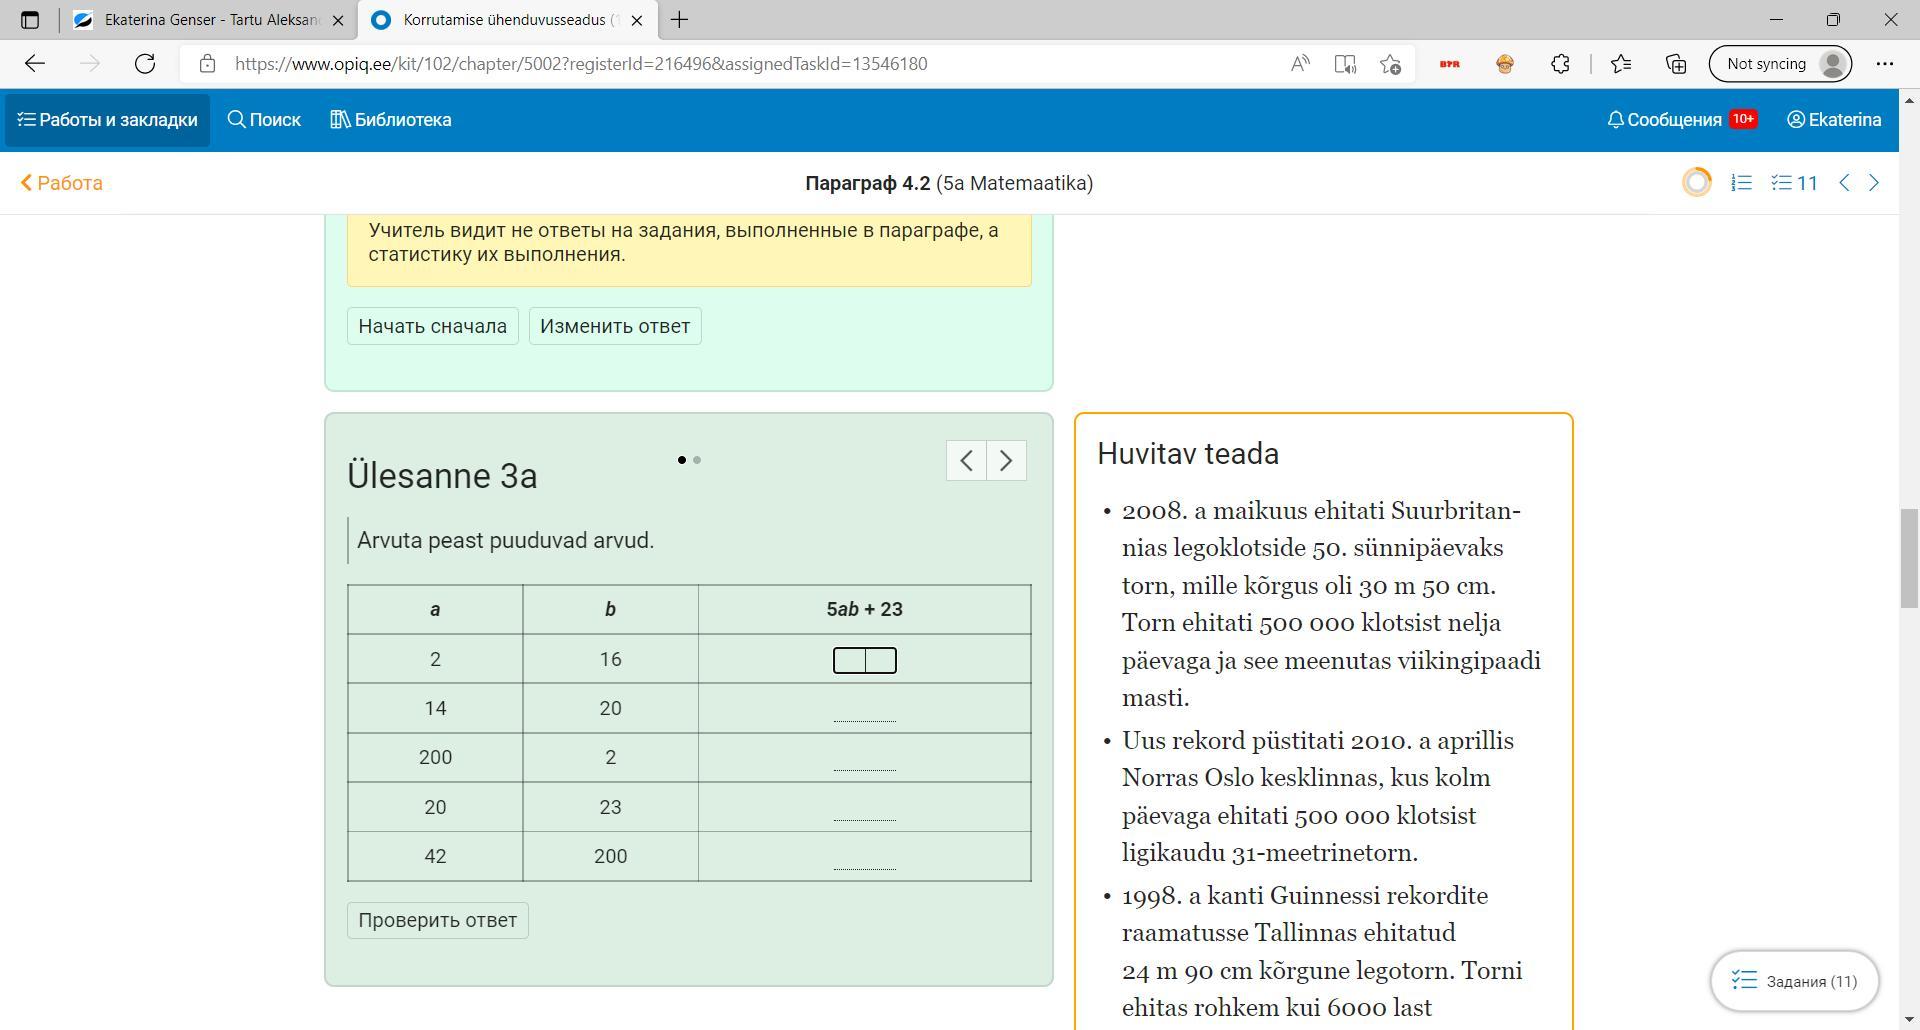Click answer field in row 14, 20
Image resolution: width=1920 pixels, height=1030 pixels.
(864, 709)
